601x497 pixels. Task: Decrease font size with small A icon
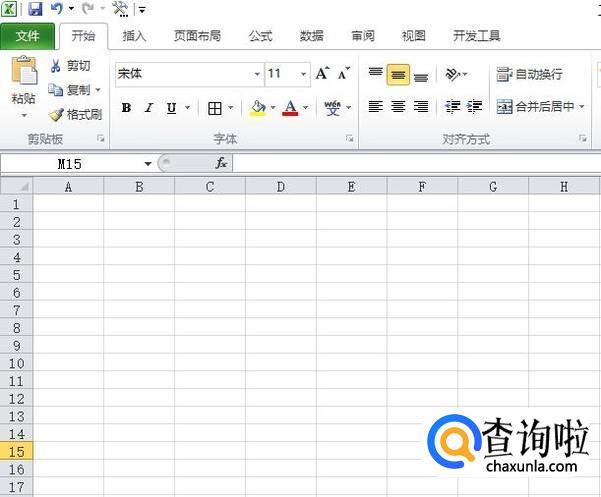344,73
